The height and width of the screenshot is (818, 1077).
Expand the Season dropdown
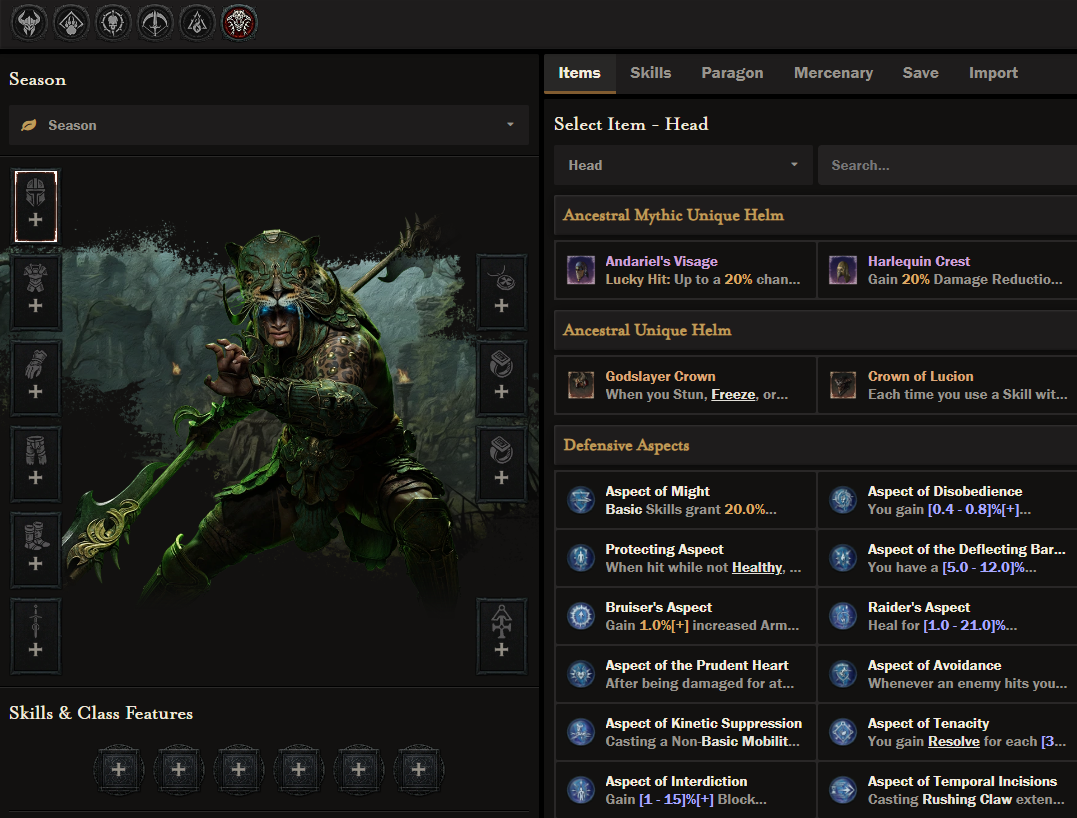pyautogui.click(x=269, y=125)
